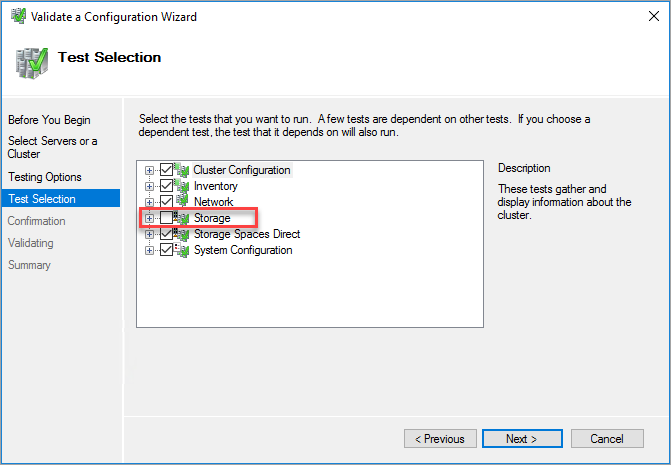Image resolution: width=671 pixels, height=465 pixels.
Task: Click the Next button
Action: click(x=522, y=439)
